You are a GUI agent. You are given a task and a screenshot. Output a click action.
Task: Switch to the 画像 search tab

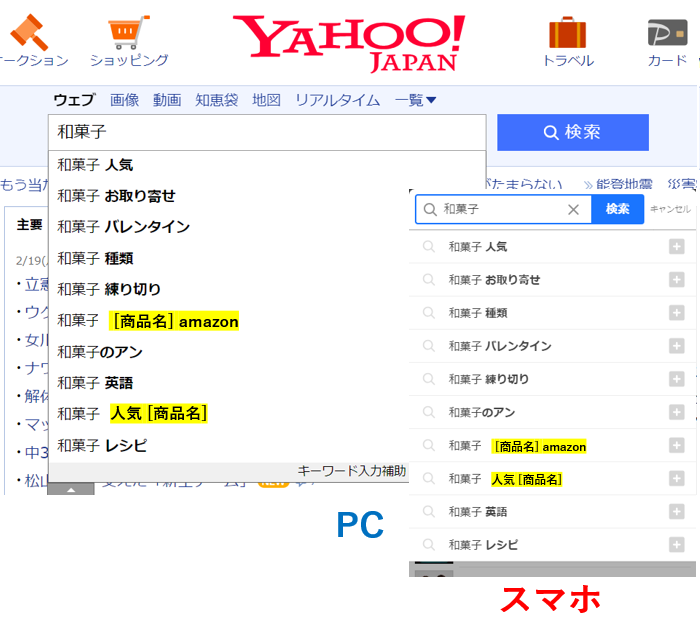[124, 100]
